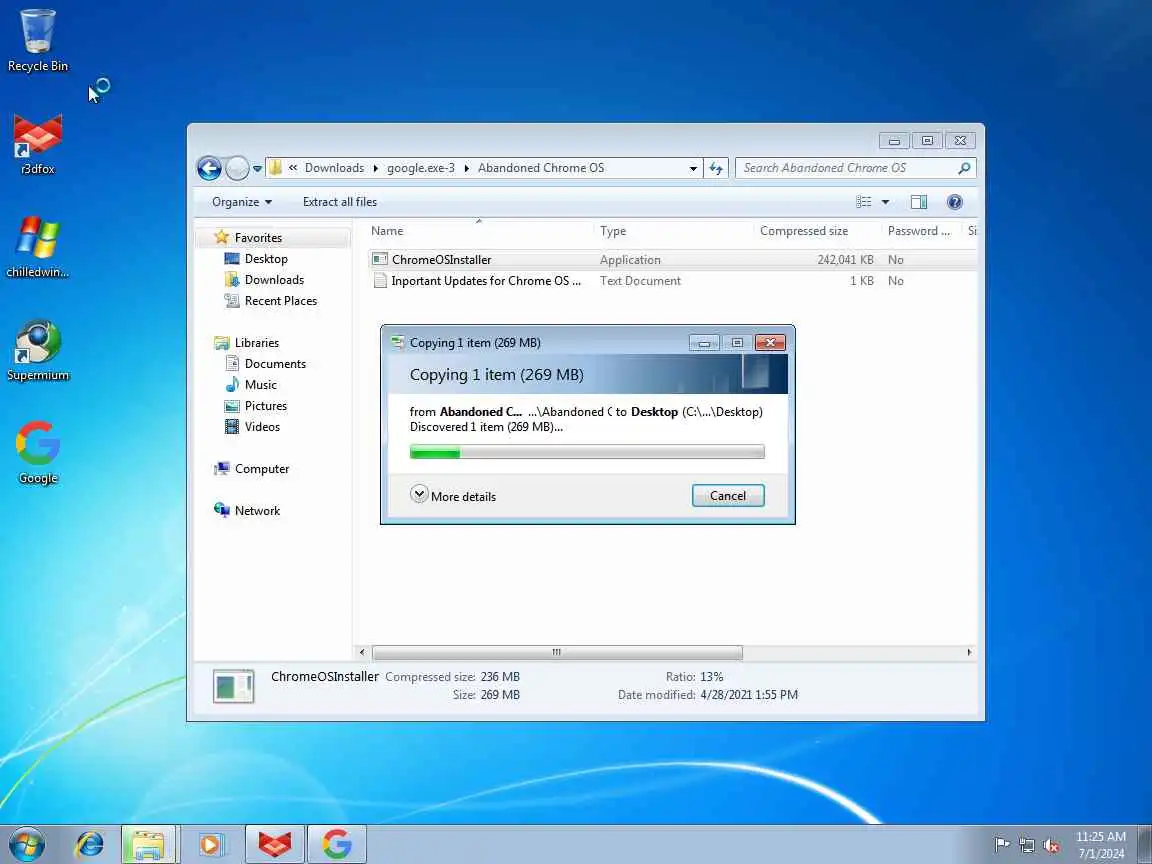The height and width of the screenshot is (864, 1152).
Task: Open network tray icon
Action: point(1026,845)
